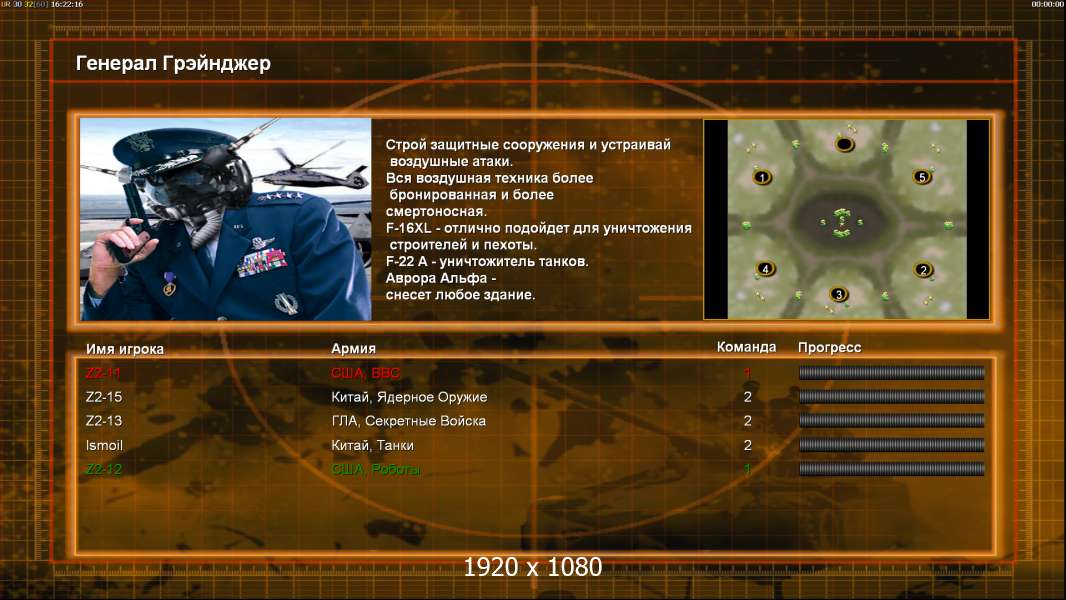Click the line 'Аврора Альфа -'
This screenshot has height=600, width=1066.
[441, 278]
